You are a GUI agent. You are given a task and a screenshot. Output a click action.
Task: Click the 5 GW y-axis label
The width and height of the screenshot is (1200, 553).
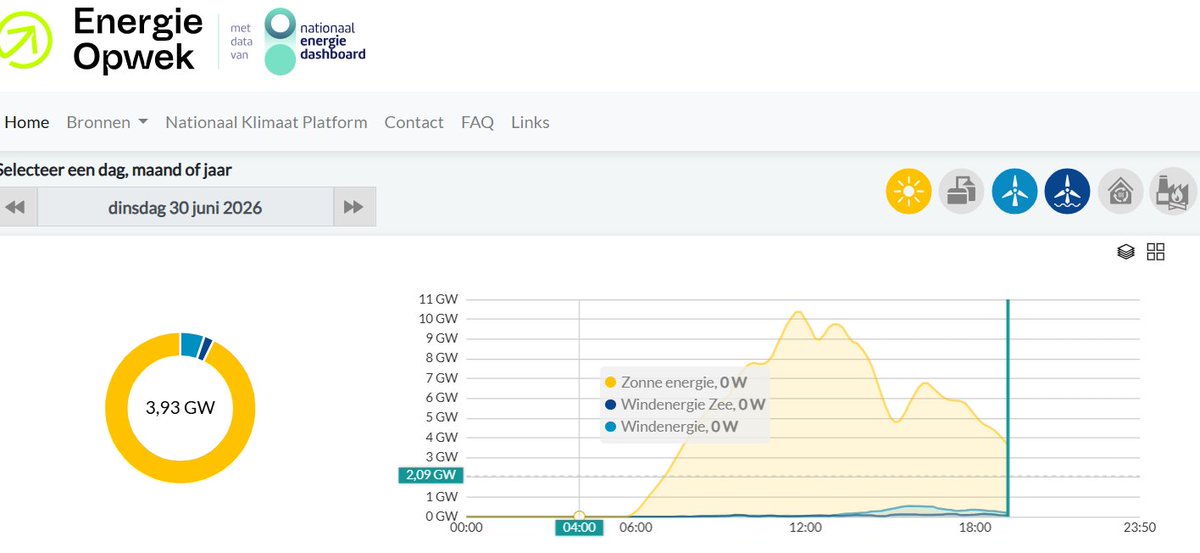(443, 417)
